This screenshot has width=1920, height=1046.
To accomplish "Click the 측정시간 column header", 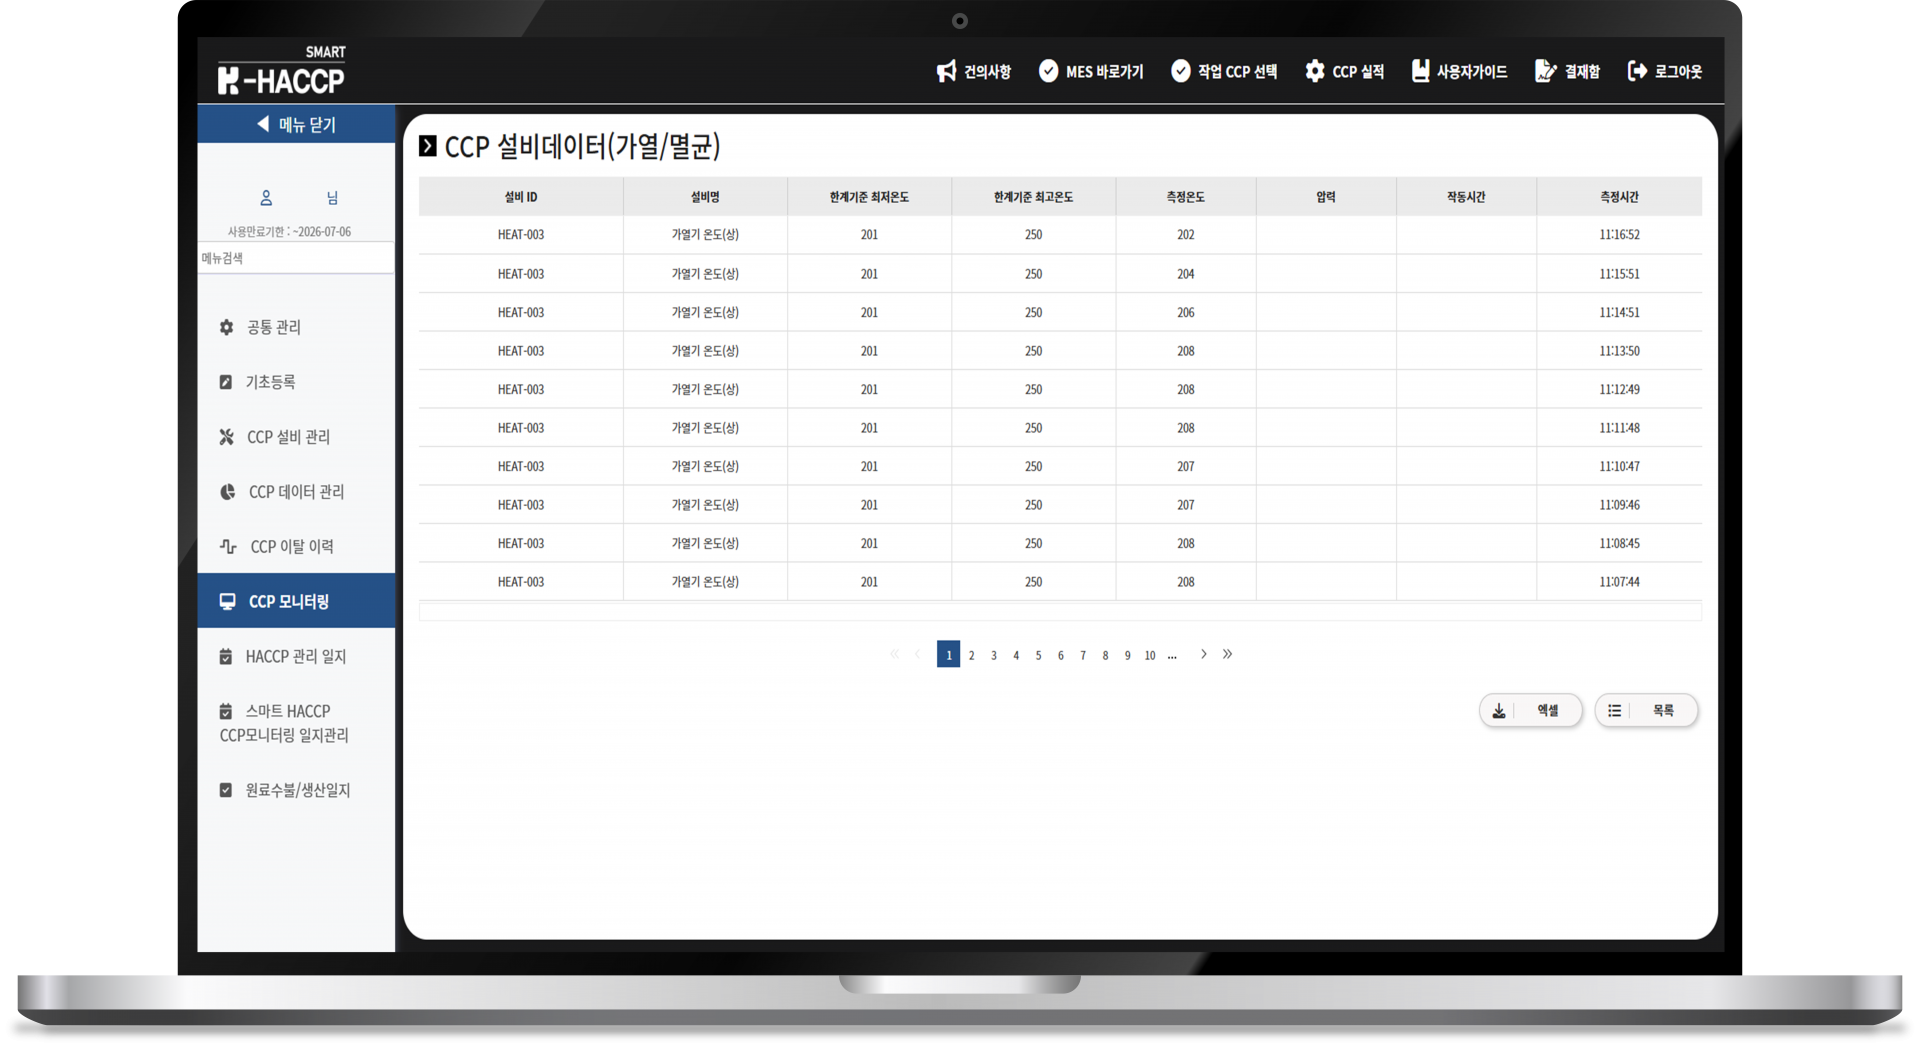I will 1619,197.
